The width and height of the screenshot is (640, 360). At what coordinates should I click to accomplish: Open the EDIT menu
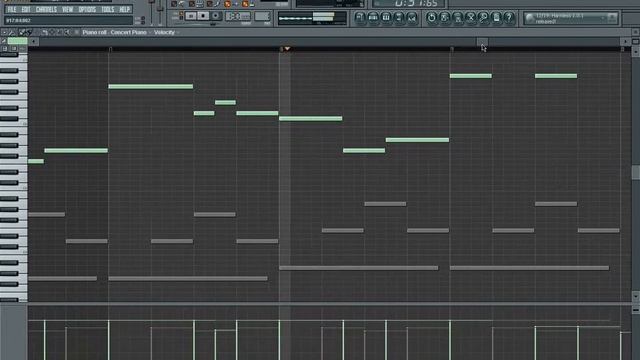[26, 9]
